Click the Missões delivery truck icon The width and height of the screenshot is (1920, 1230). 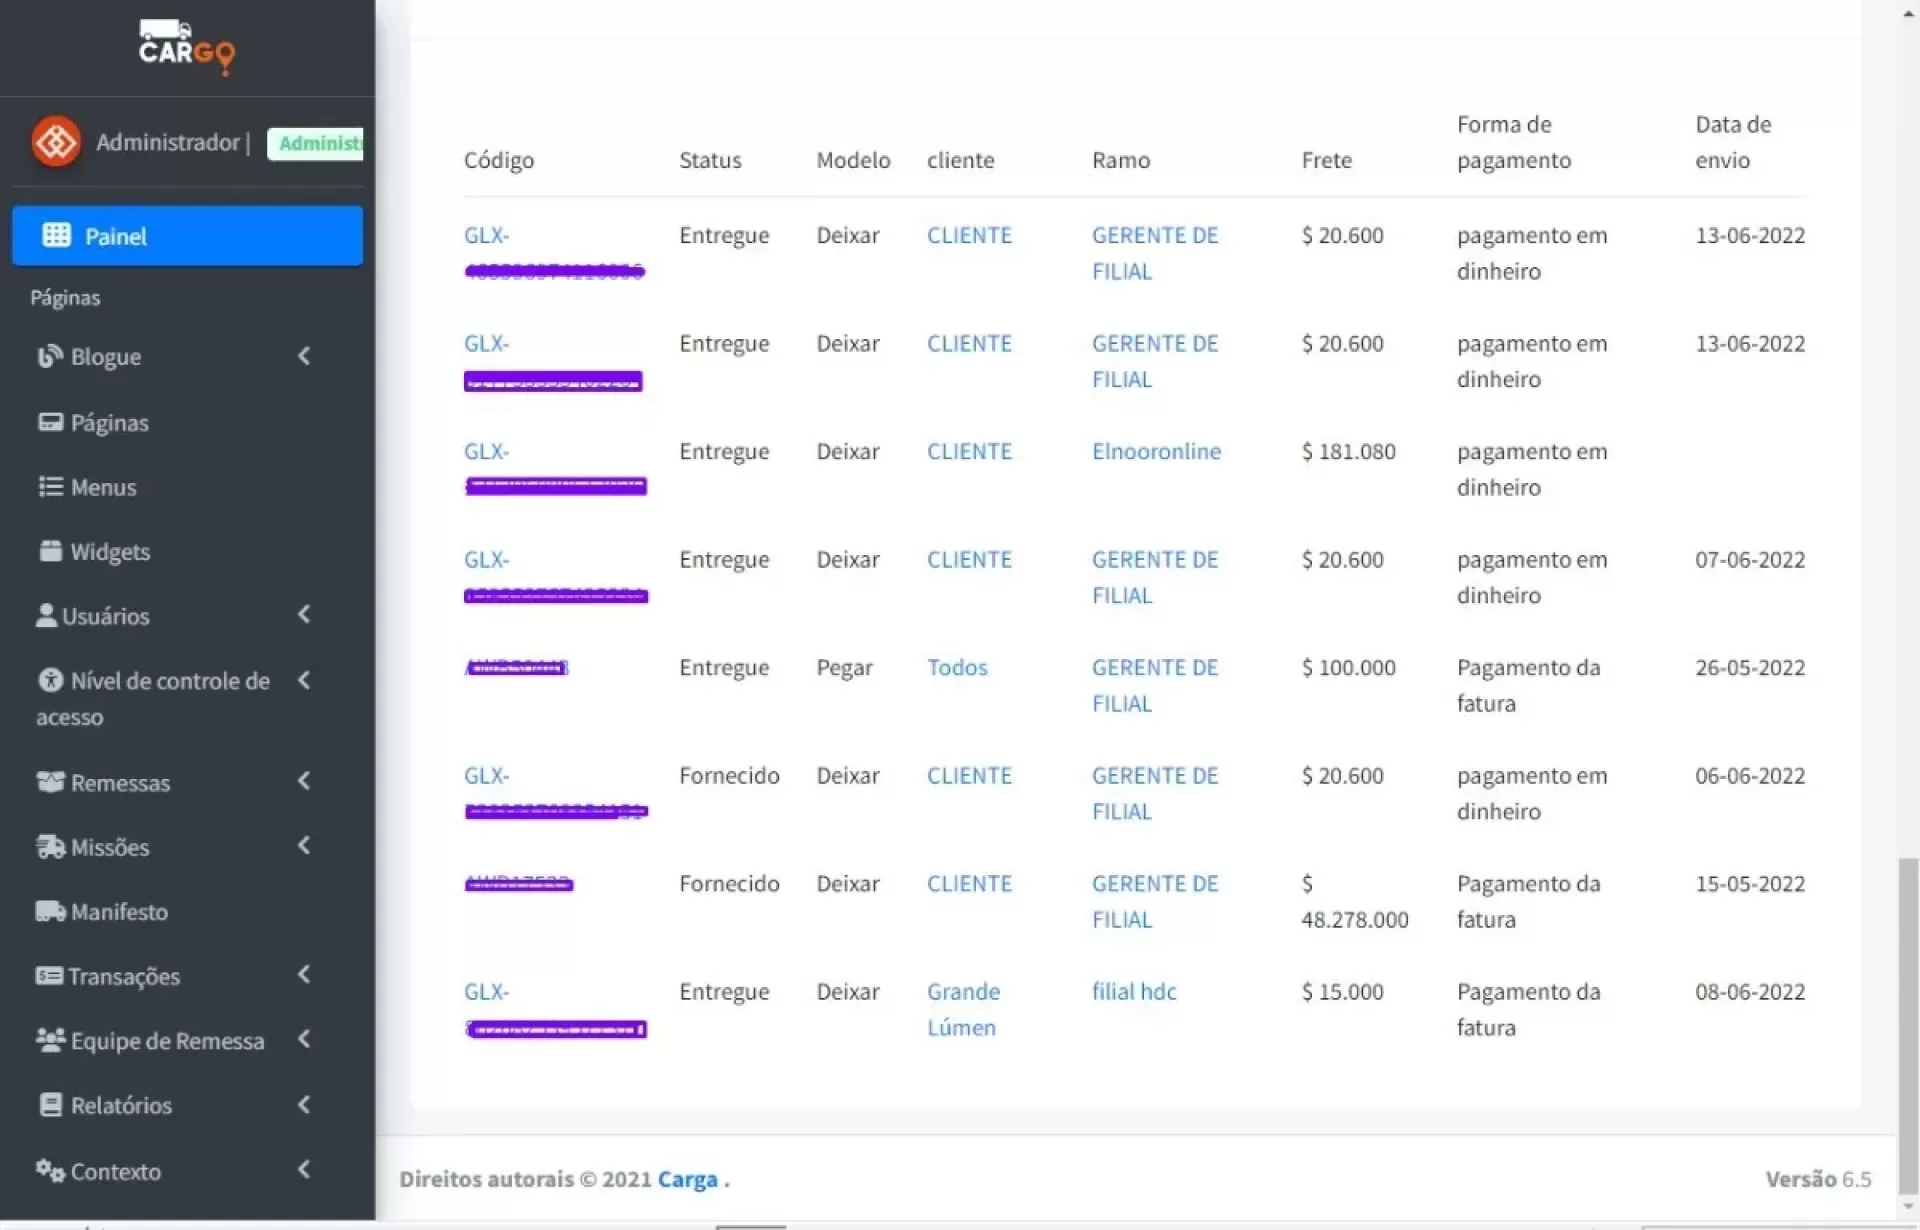click(x=50, y=847)
